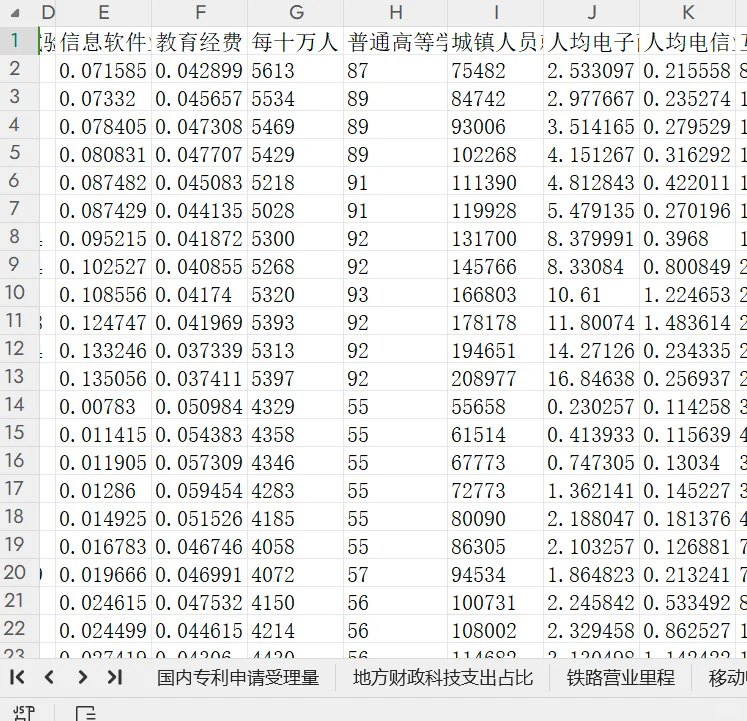
Task: Select cell with value 0.862527
Action: tap(687, 630)
